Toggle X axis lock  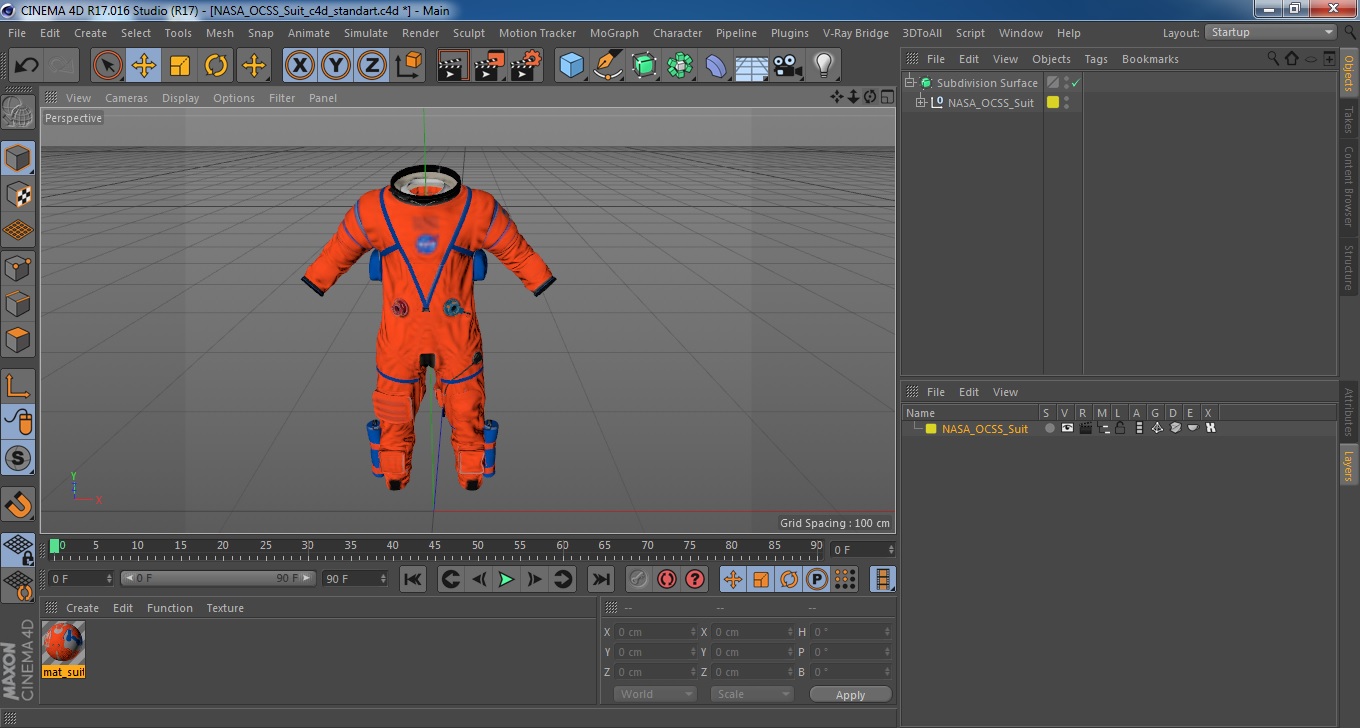click(x=299, y=66)
